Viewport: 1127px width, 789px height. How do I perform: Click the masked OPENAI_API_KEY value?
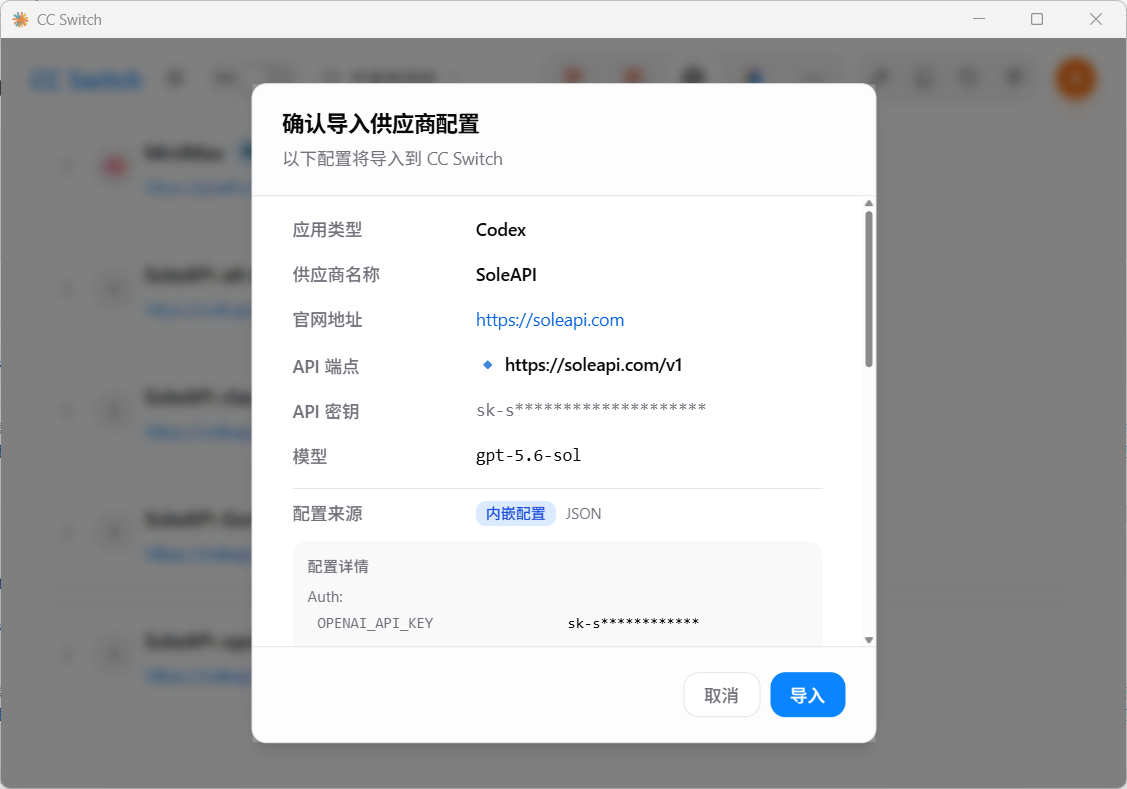pyautogui.click(x=633, y=623)
